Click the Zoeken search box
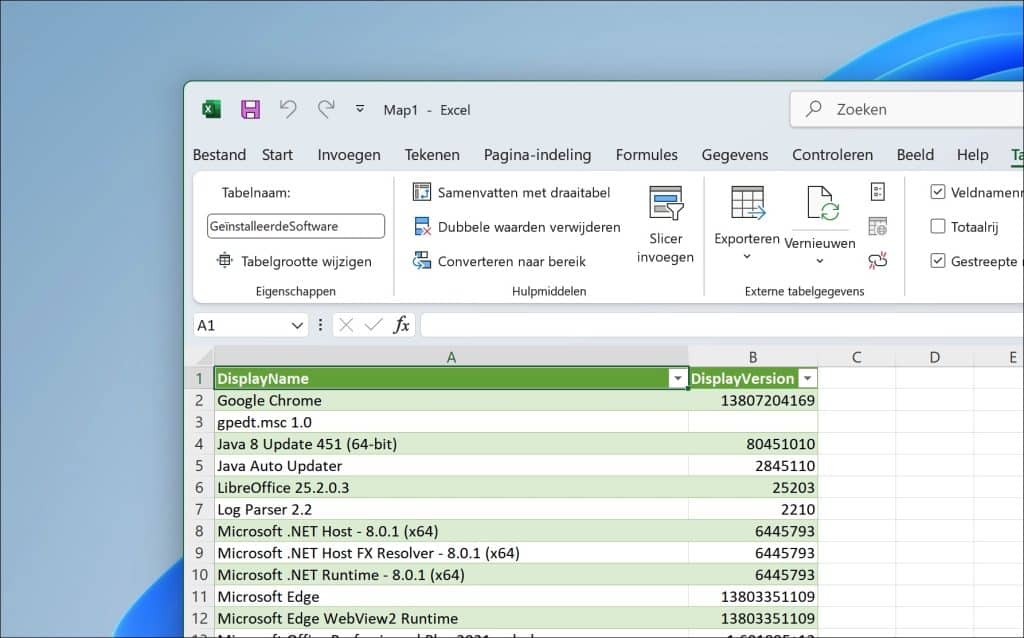1024x638 pixels. tap(907, 109)
